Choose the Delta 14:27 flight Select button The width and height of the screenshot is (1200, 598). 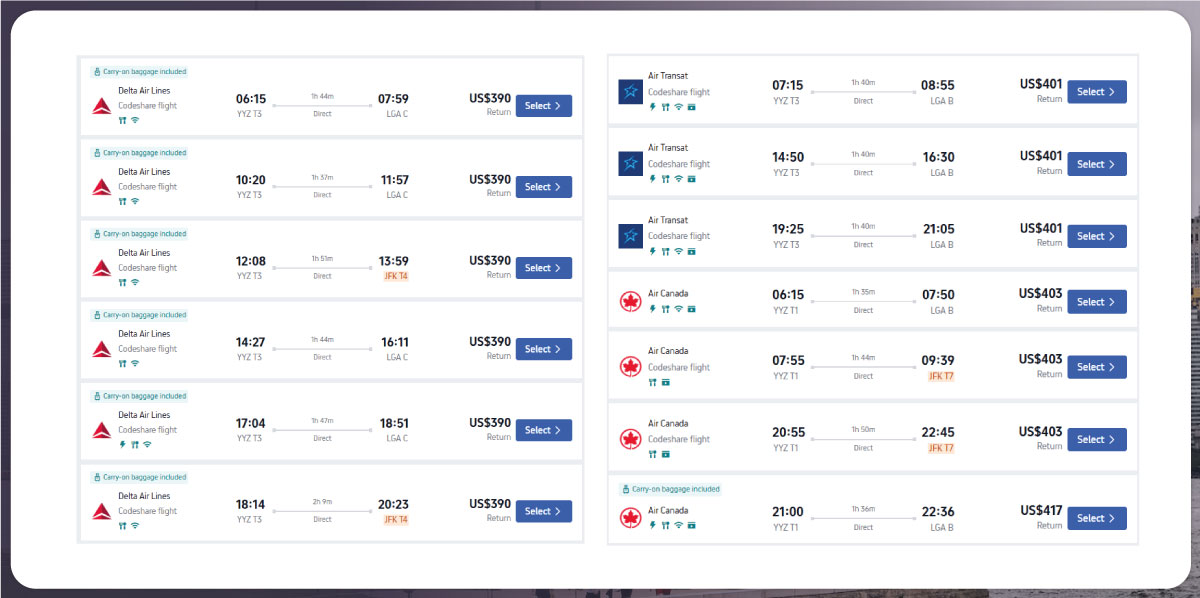[543, 349]
